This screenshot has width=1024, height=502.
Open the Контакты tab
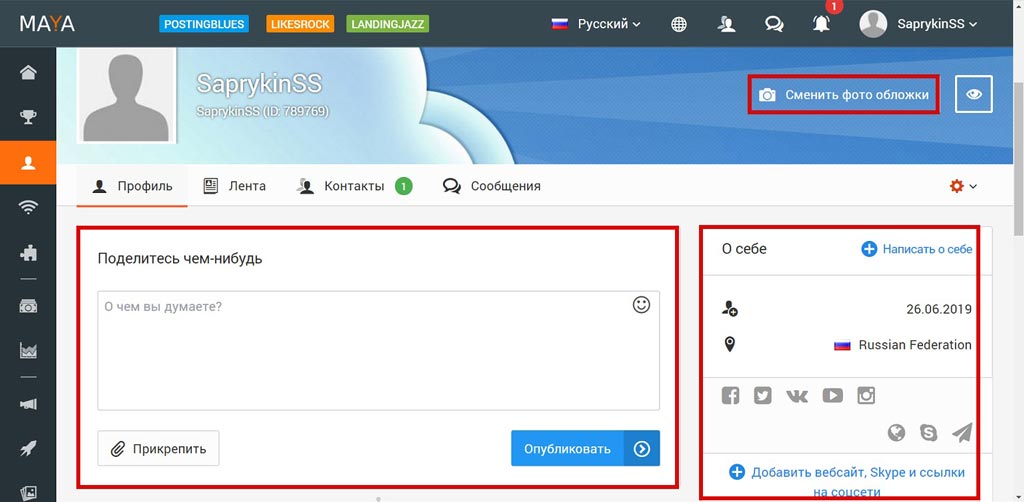pos(354,186)
